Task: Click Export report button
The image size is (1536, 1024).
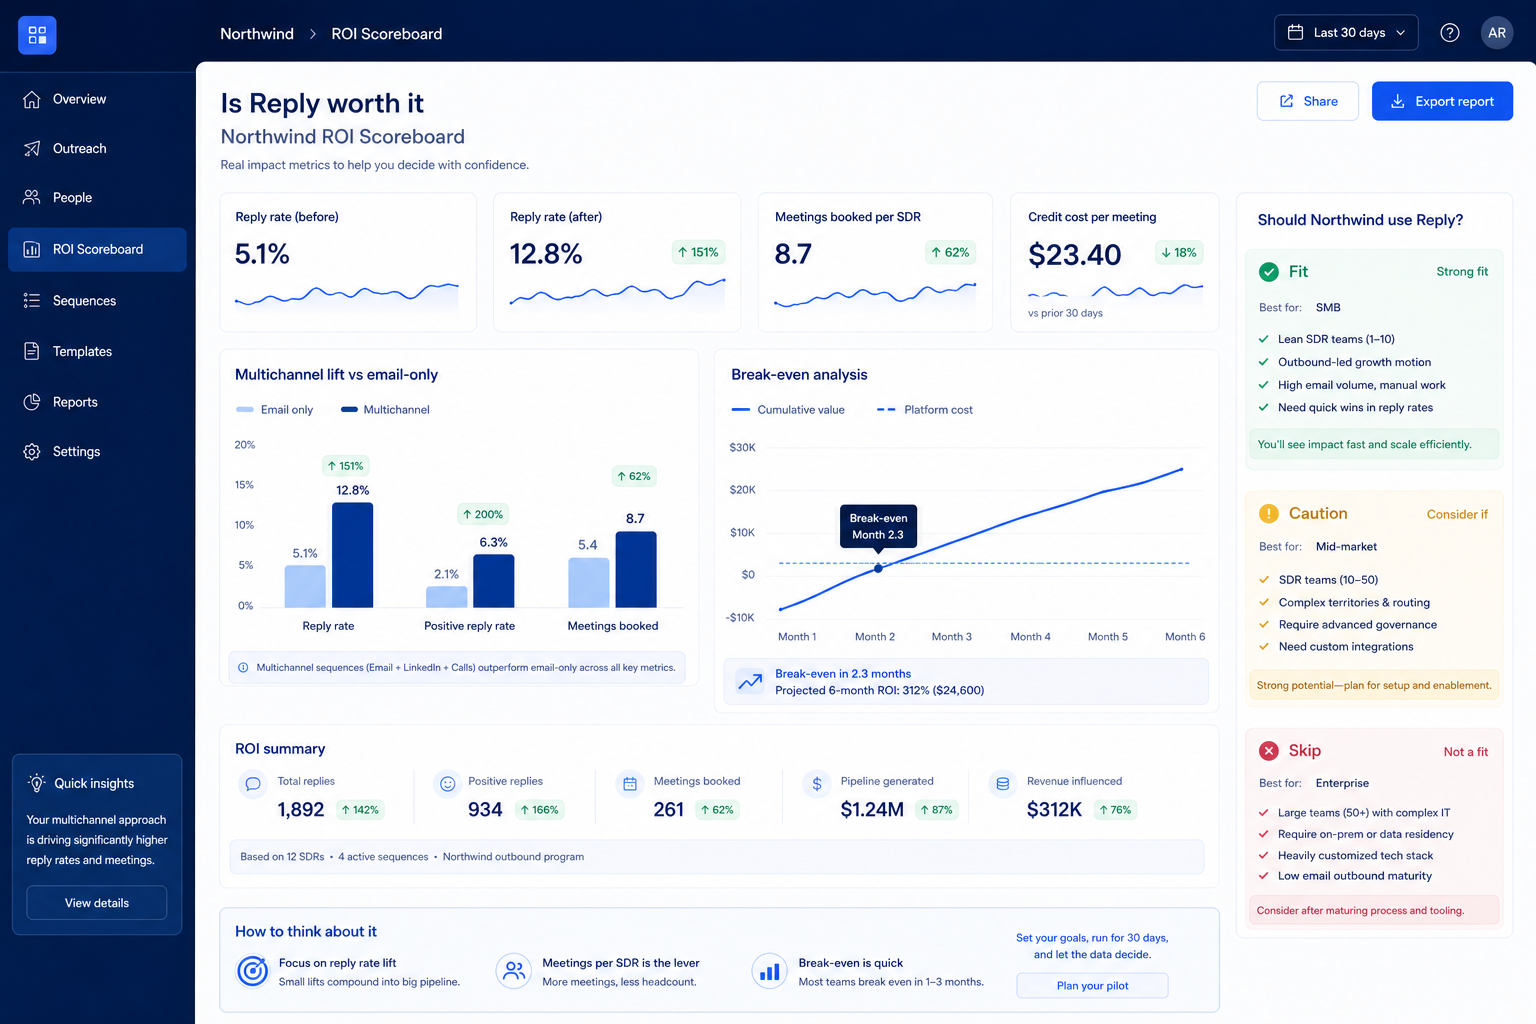Action: coord(1442,101)
